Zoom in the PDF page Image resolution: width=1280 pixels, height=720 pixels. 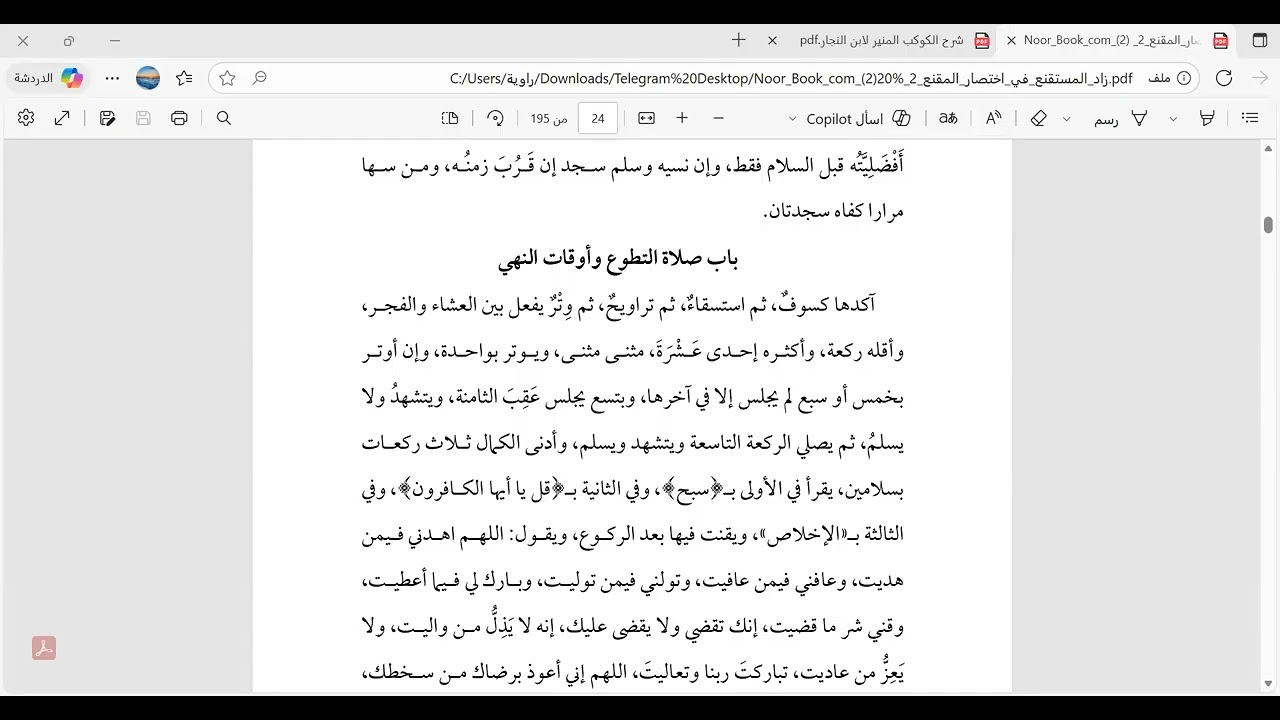pyautogui.click(x=682, y=118)
